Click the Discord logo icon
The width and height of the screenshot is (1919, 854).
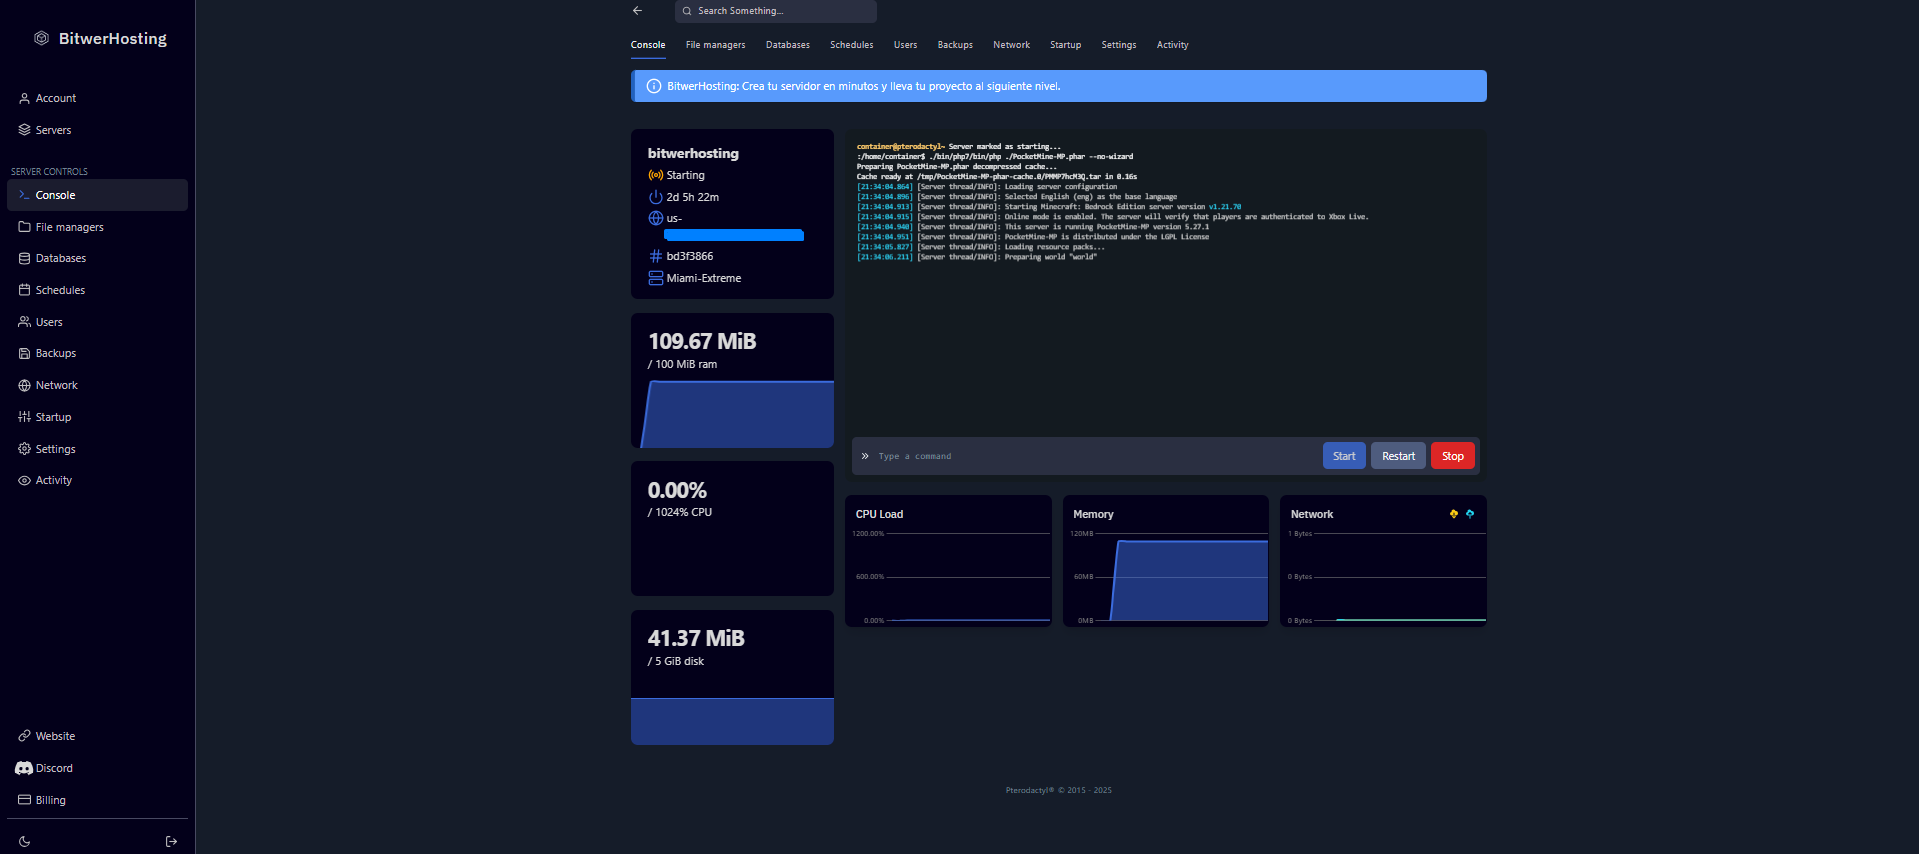[24, 768]
